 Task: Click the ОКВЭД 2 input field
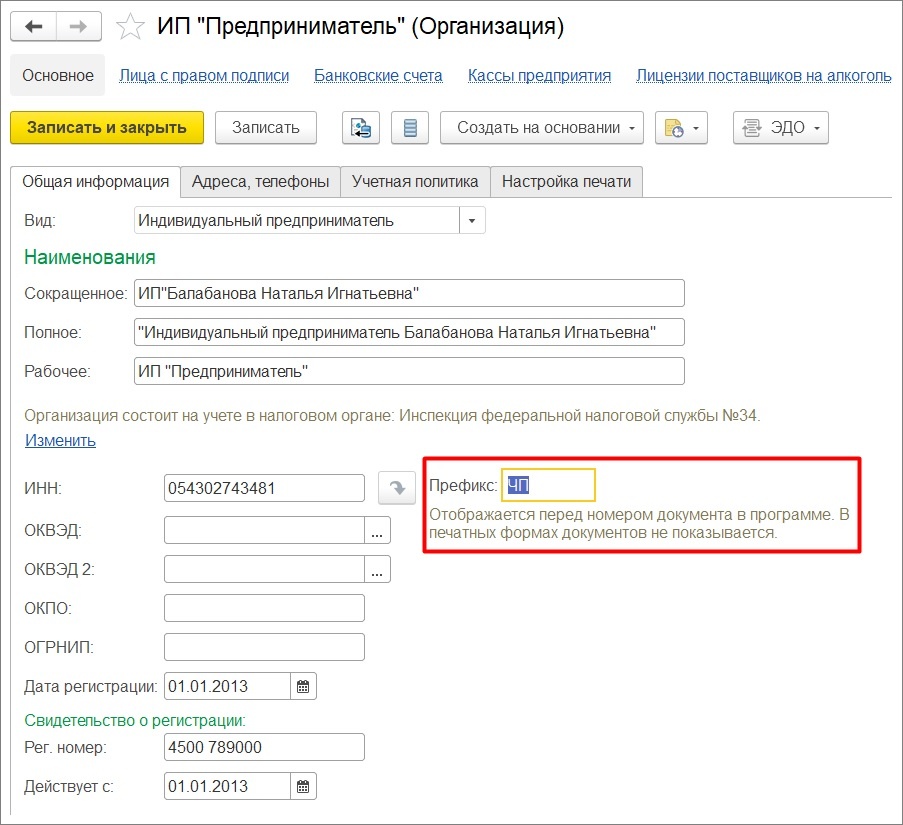[264, 569]
